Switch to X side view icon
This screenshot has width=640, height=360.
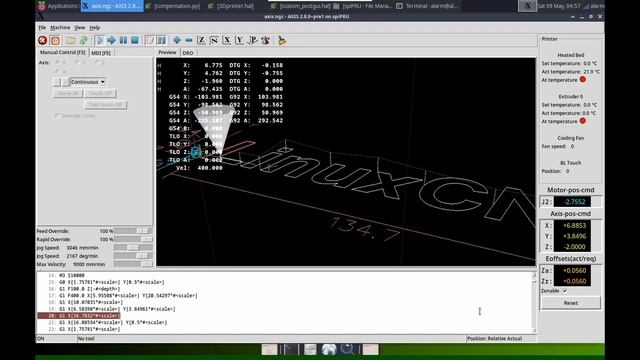coord(227,40)
